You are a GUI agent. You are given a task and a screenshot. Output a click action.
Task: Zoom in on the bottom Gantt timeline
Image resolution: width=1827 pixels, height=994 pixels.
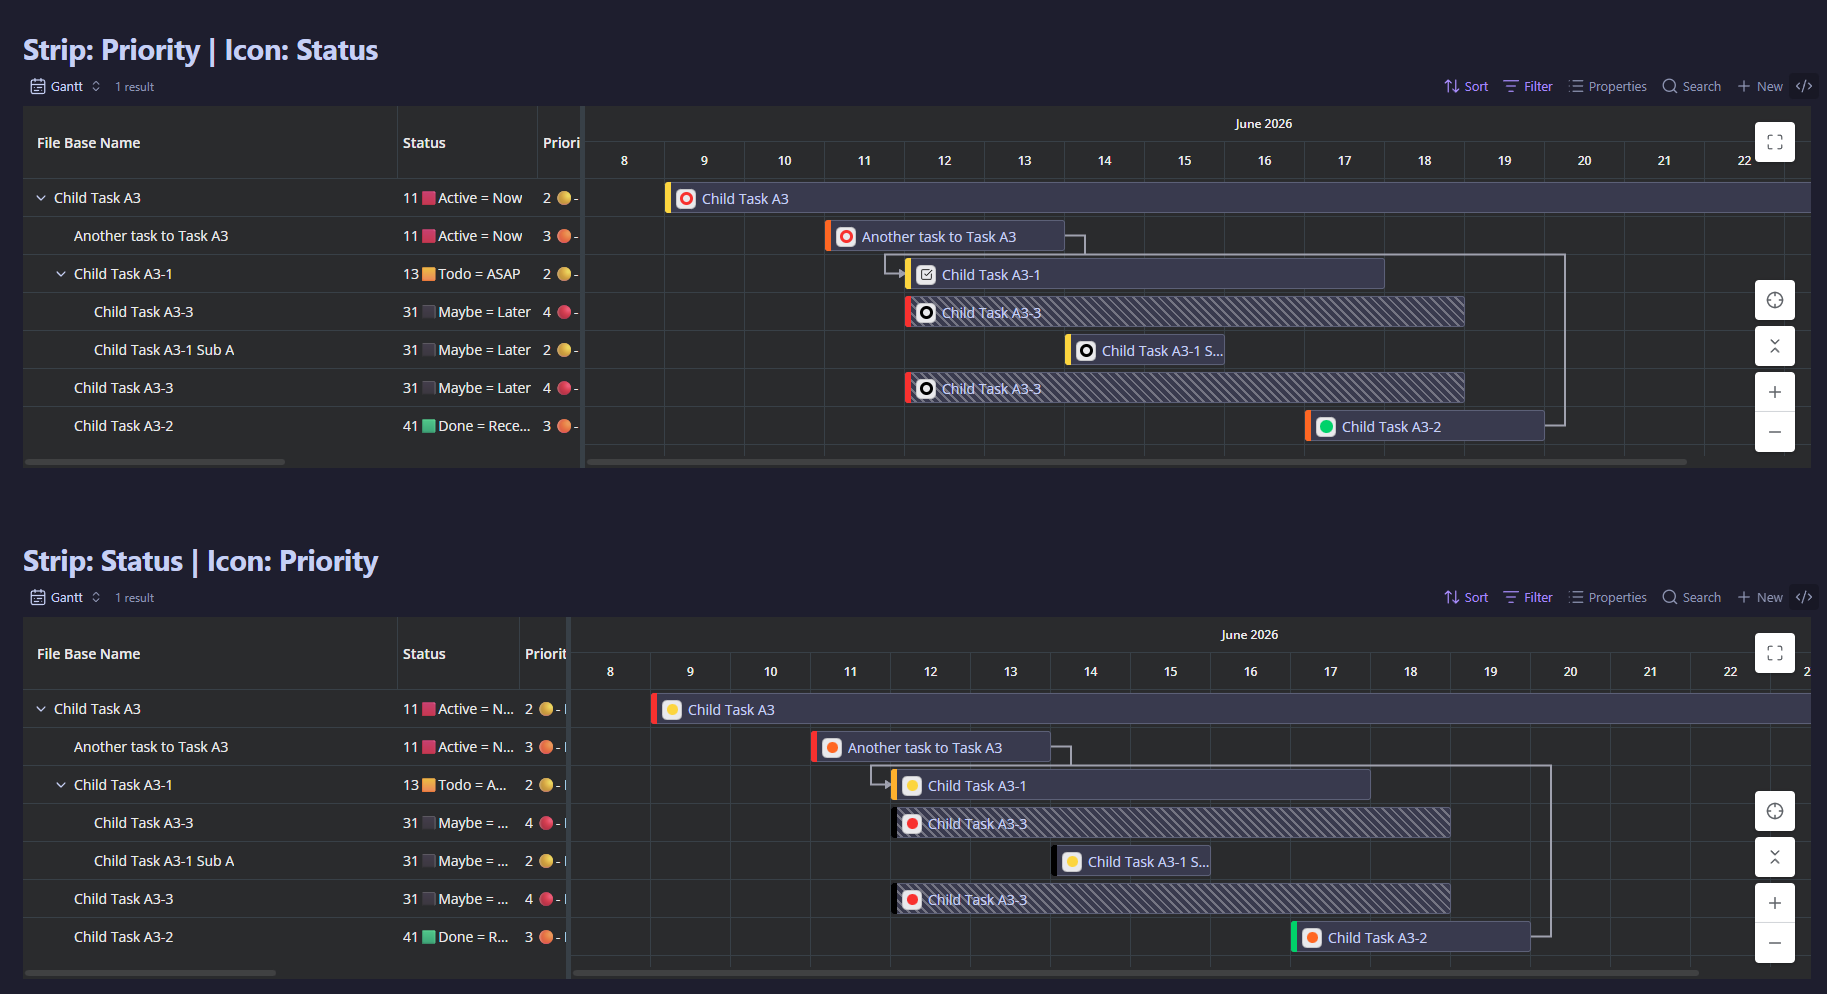click(1774, 903)
